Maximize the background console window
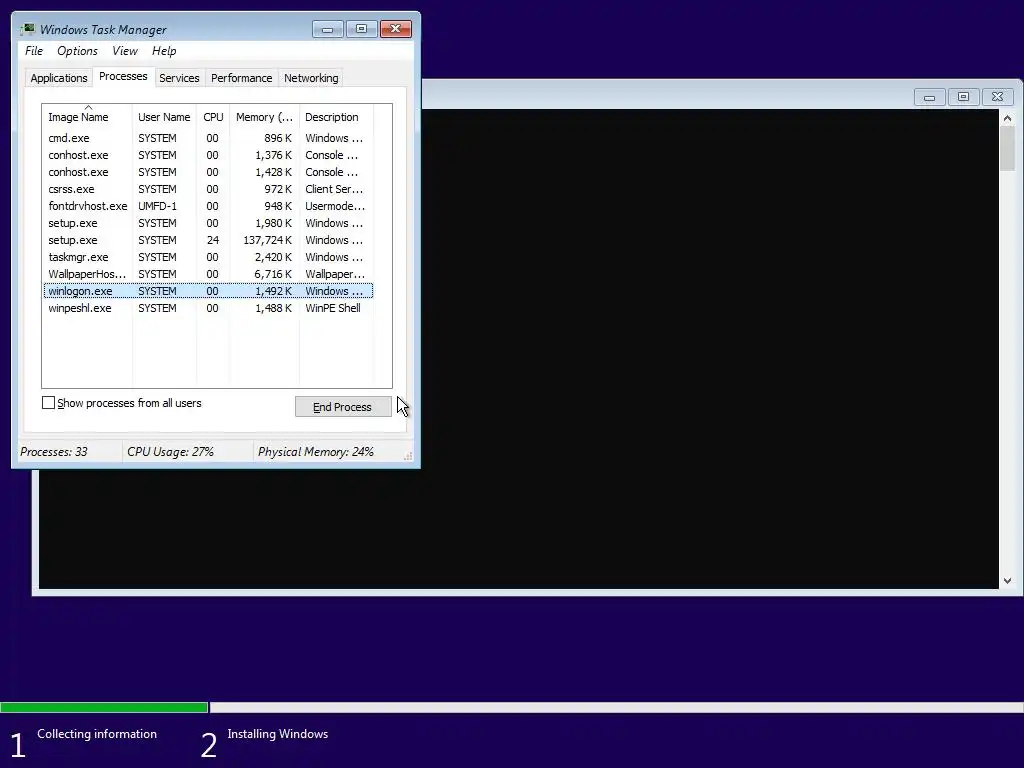 [963, 97]
